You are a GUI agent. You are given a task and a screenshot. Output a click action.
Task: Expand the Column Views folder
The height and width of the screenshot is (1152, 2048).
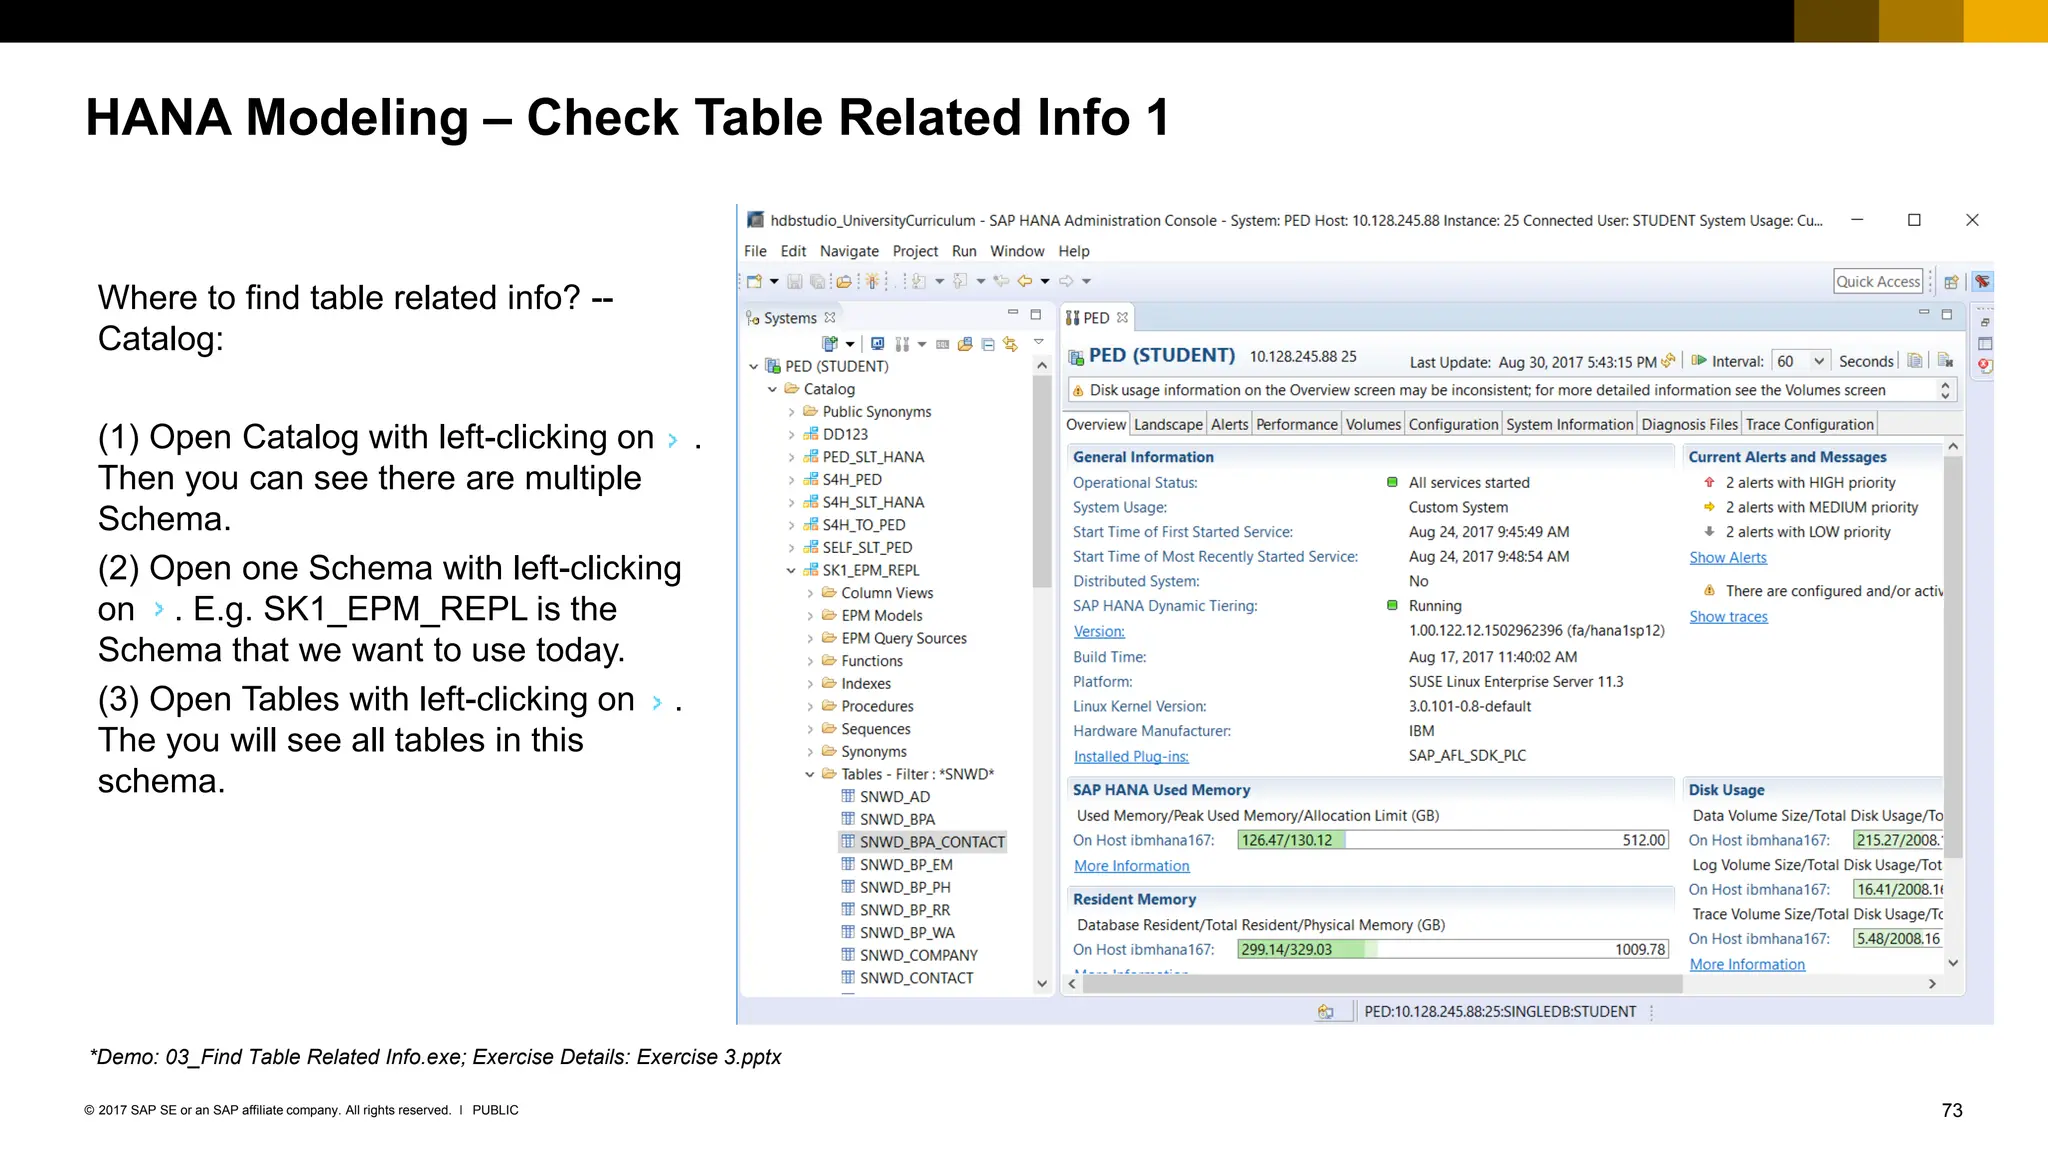pos(810,593)
